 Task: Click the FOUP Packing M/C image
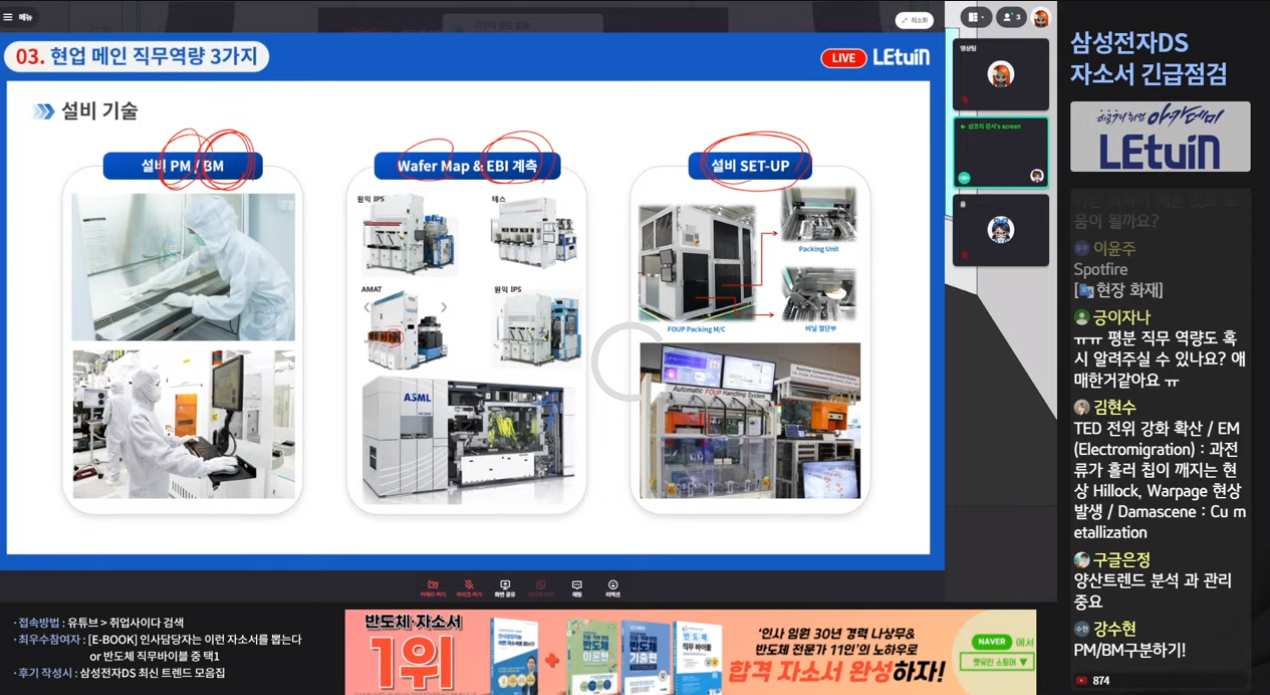coord(697,262)
